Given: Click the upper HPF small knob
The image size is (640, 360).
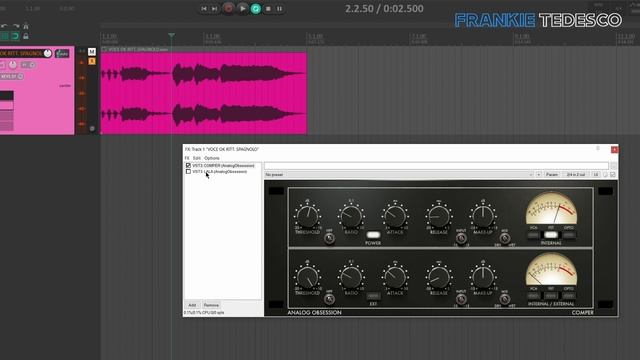Looking at the screenshot, I should pos(329,238).
